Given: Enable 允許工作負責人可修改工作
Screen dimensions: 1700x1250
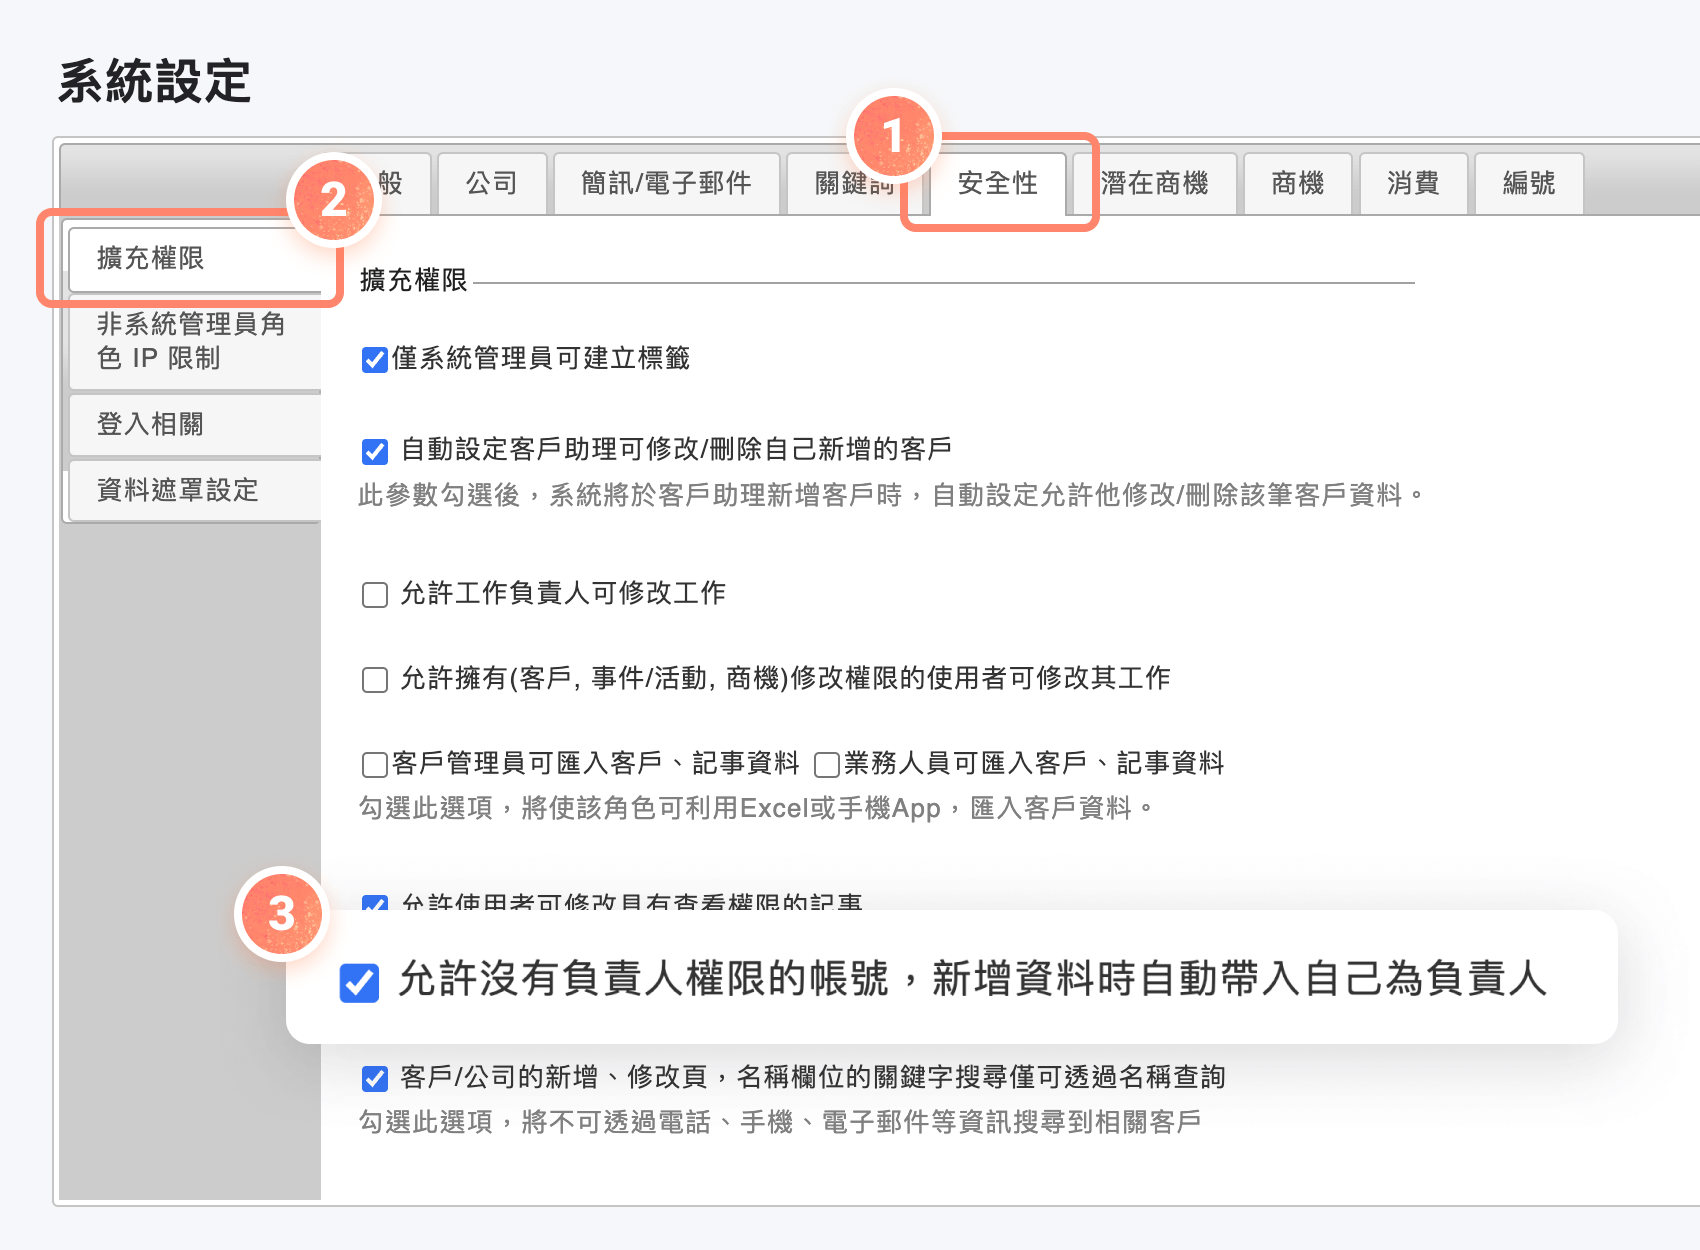Looking at the screenshot, I should (x=374, y=594).
